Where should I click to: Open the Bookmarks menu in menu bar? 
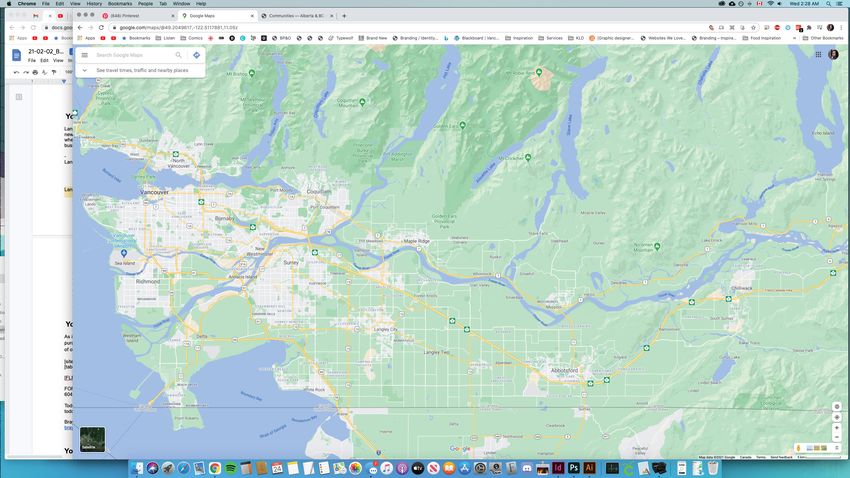120,3
